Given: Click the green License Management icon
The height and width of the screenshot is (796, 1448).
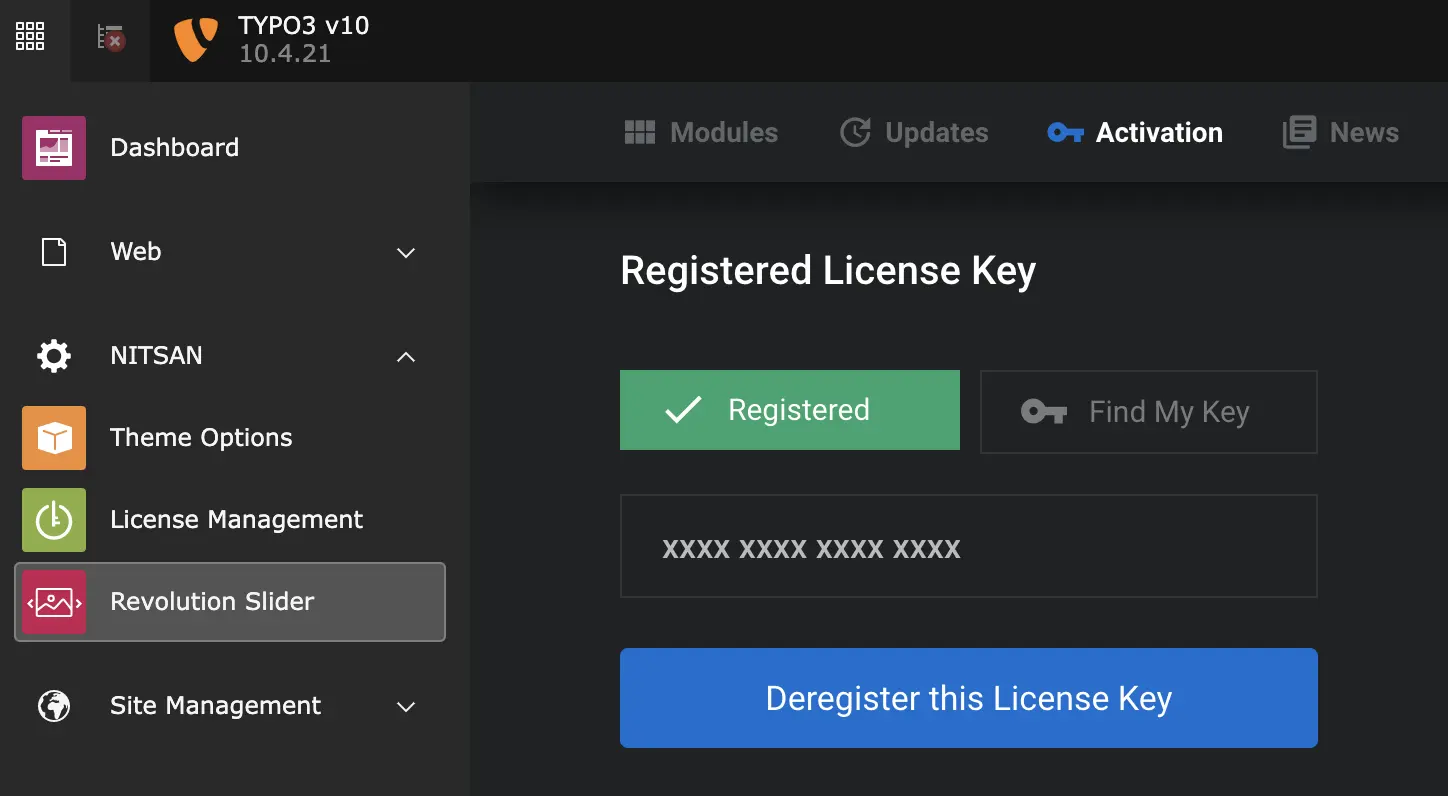Looking at the screenshot, I should click(54, 520).
